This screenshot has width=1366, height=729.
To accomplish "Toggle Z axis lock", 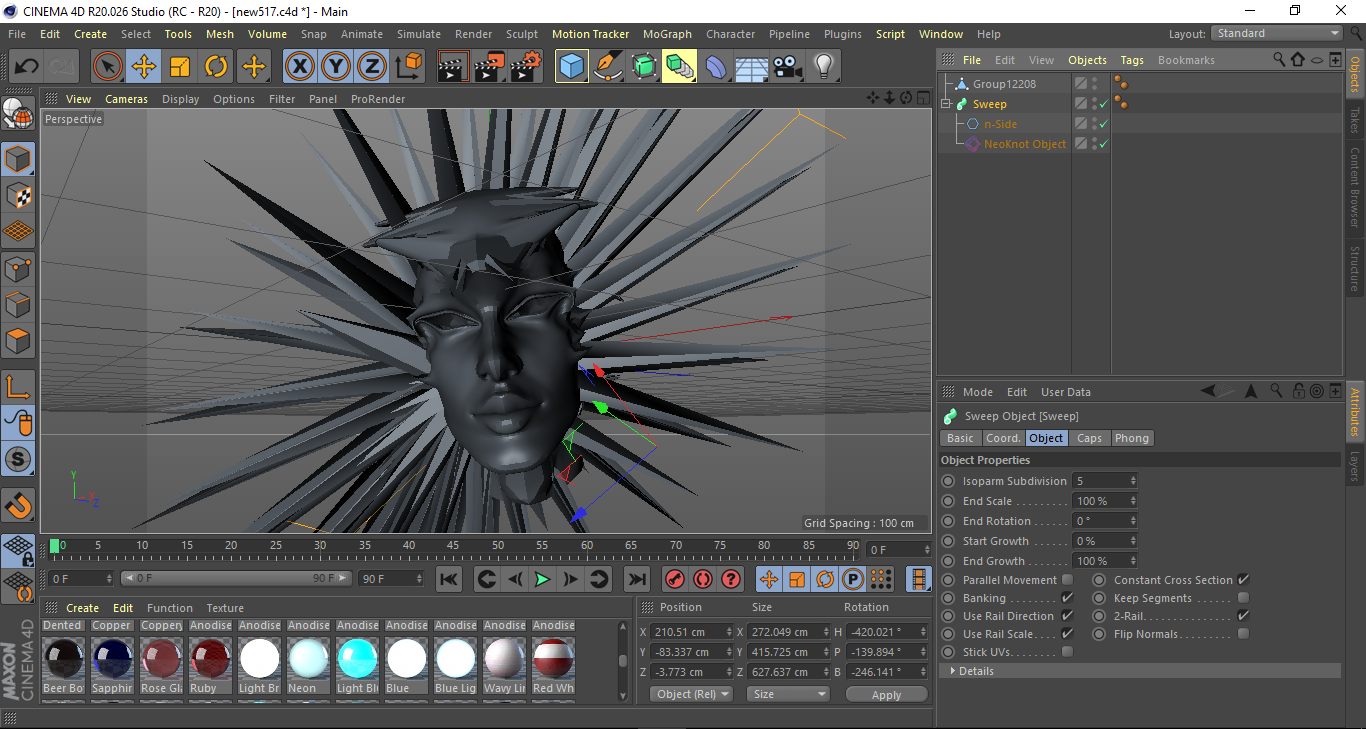I will (x=372, y=67).
